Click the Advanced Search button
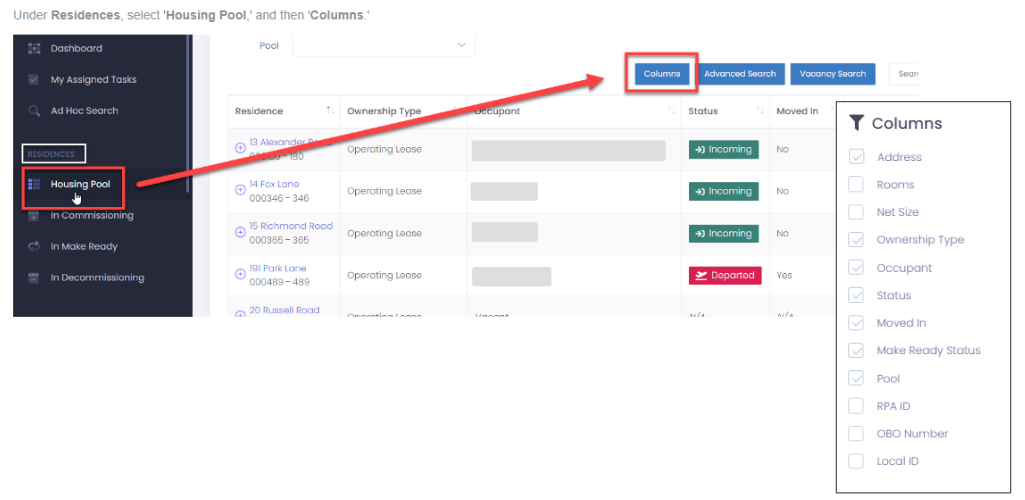This screenshot has width=1025, height=500. point(740,74)
